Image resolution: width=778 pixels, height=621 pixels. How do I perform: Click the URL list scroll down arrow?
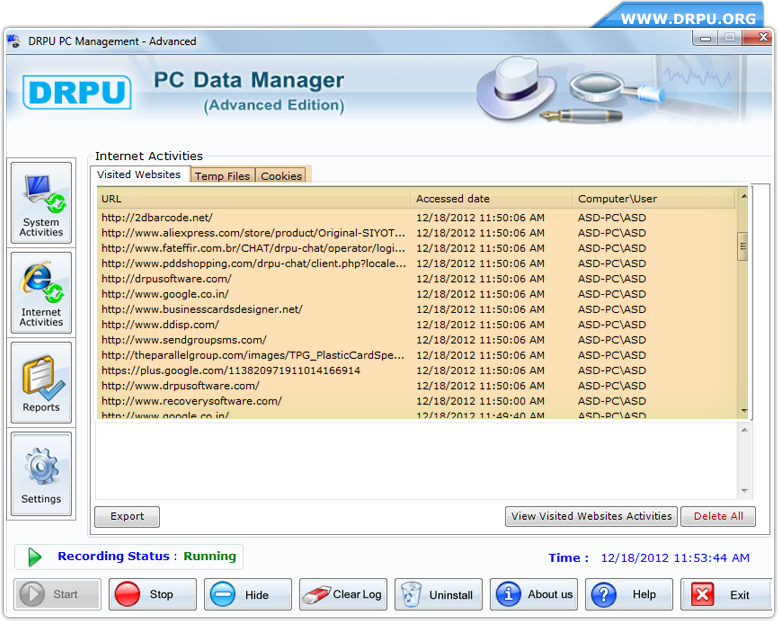pos(744,411)
